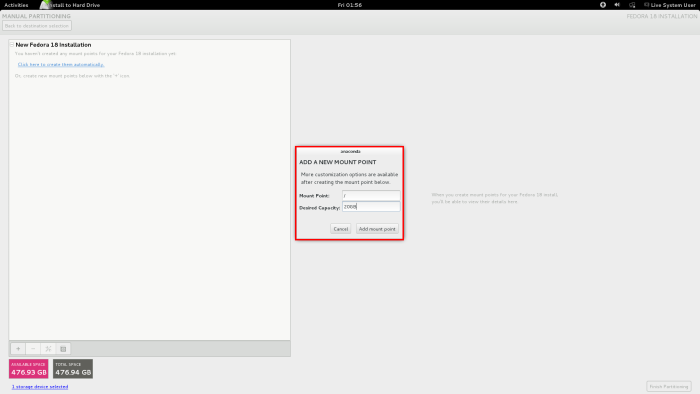
Task: Click the MANUAL PARTITIONING title text
Action: 36,16
